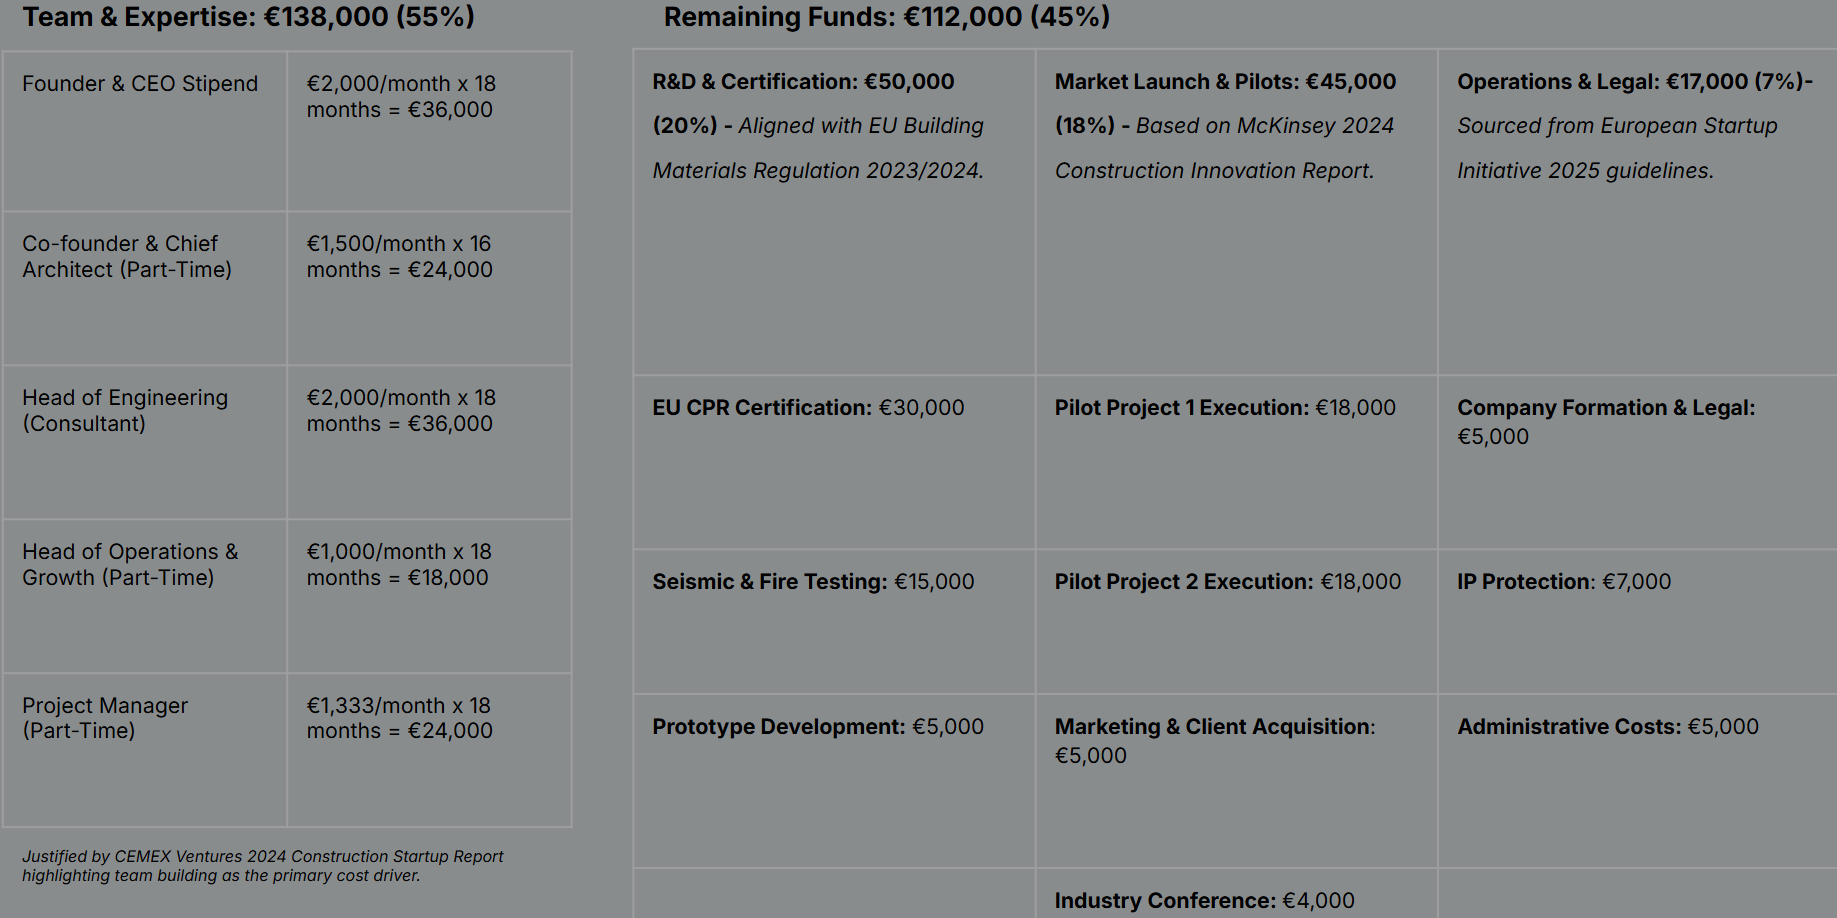Click the Operations & Legal header cell

(1634, 126)
